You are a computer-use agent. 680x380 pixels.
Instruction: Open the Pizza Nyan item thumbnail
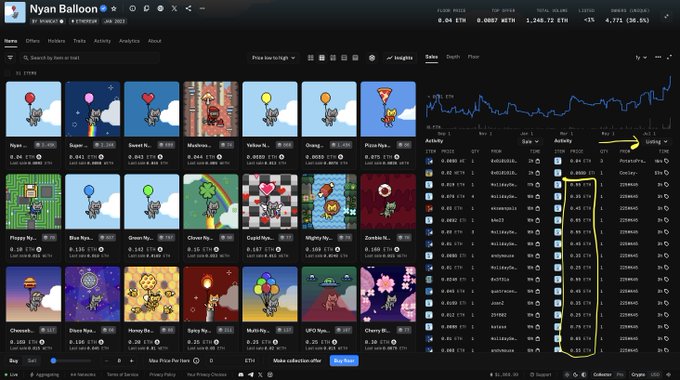click(x=388, y=109)
